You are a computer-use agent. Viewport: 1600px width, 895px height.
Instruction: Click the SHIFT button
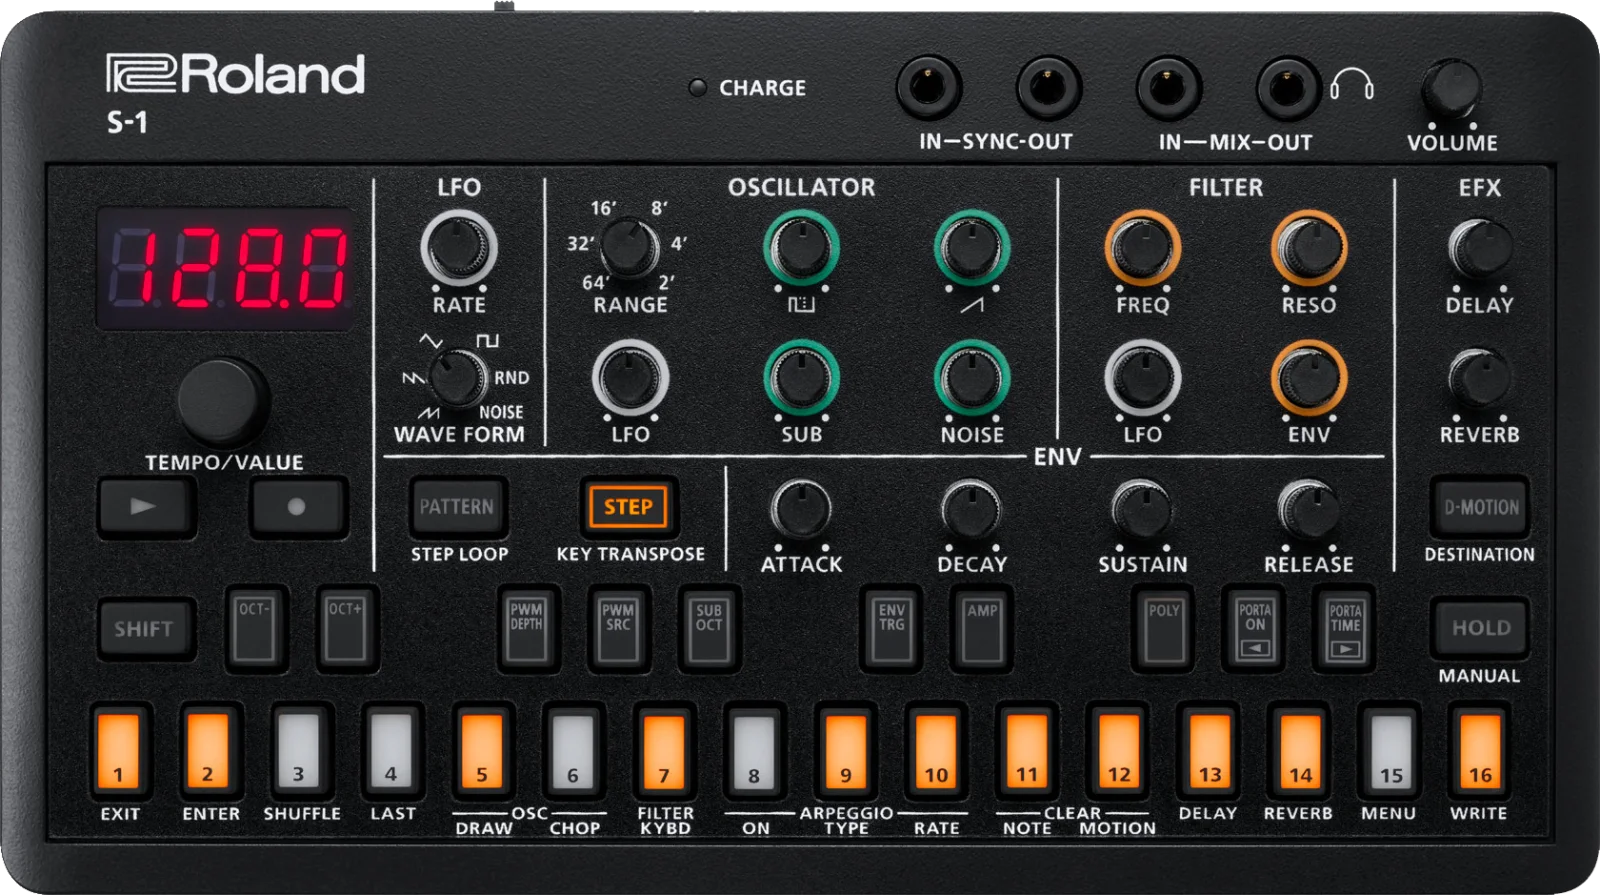145,629
